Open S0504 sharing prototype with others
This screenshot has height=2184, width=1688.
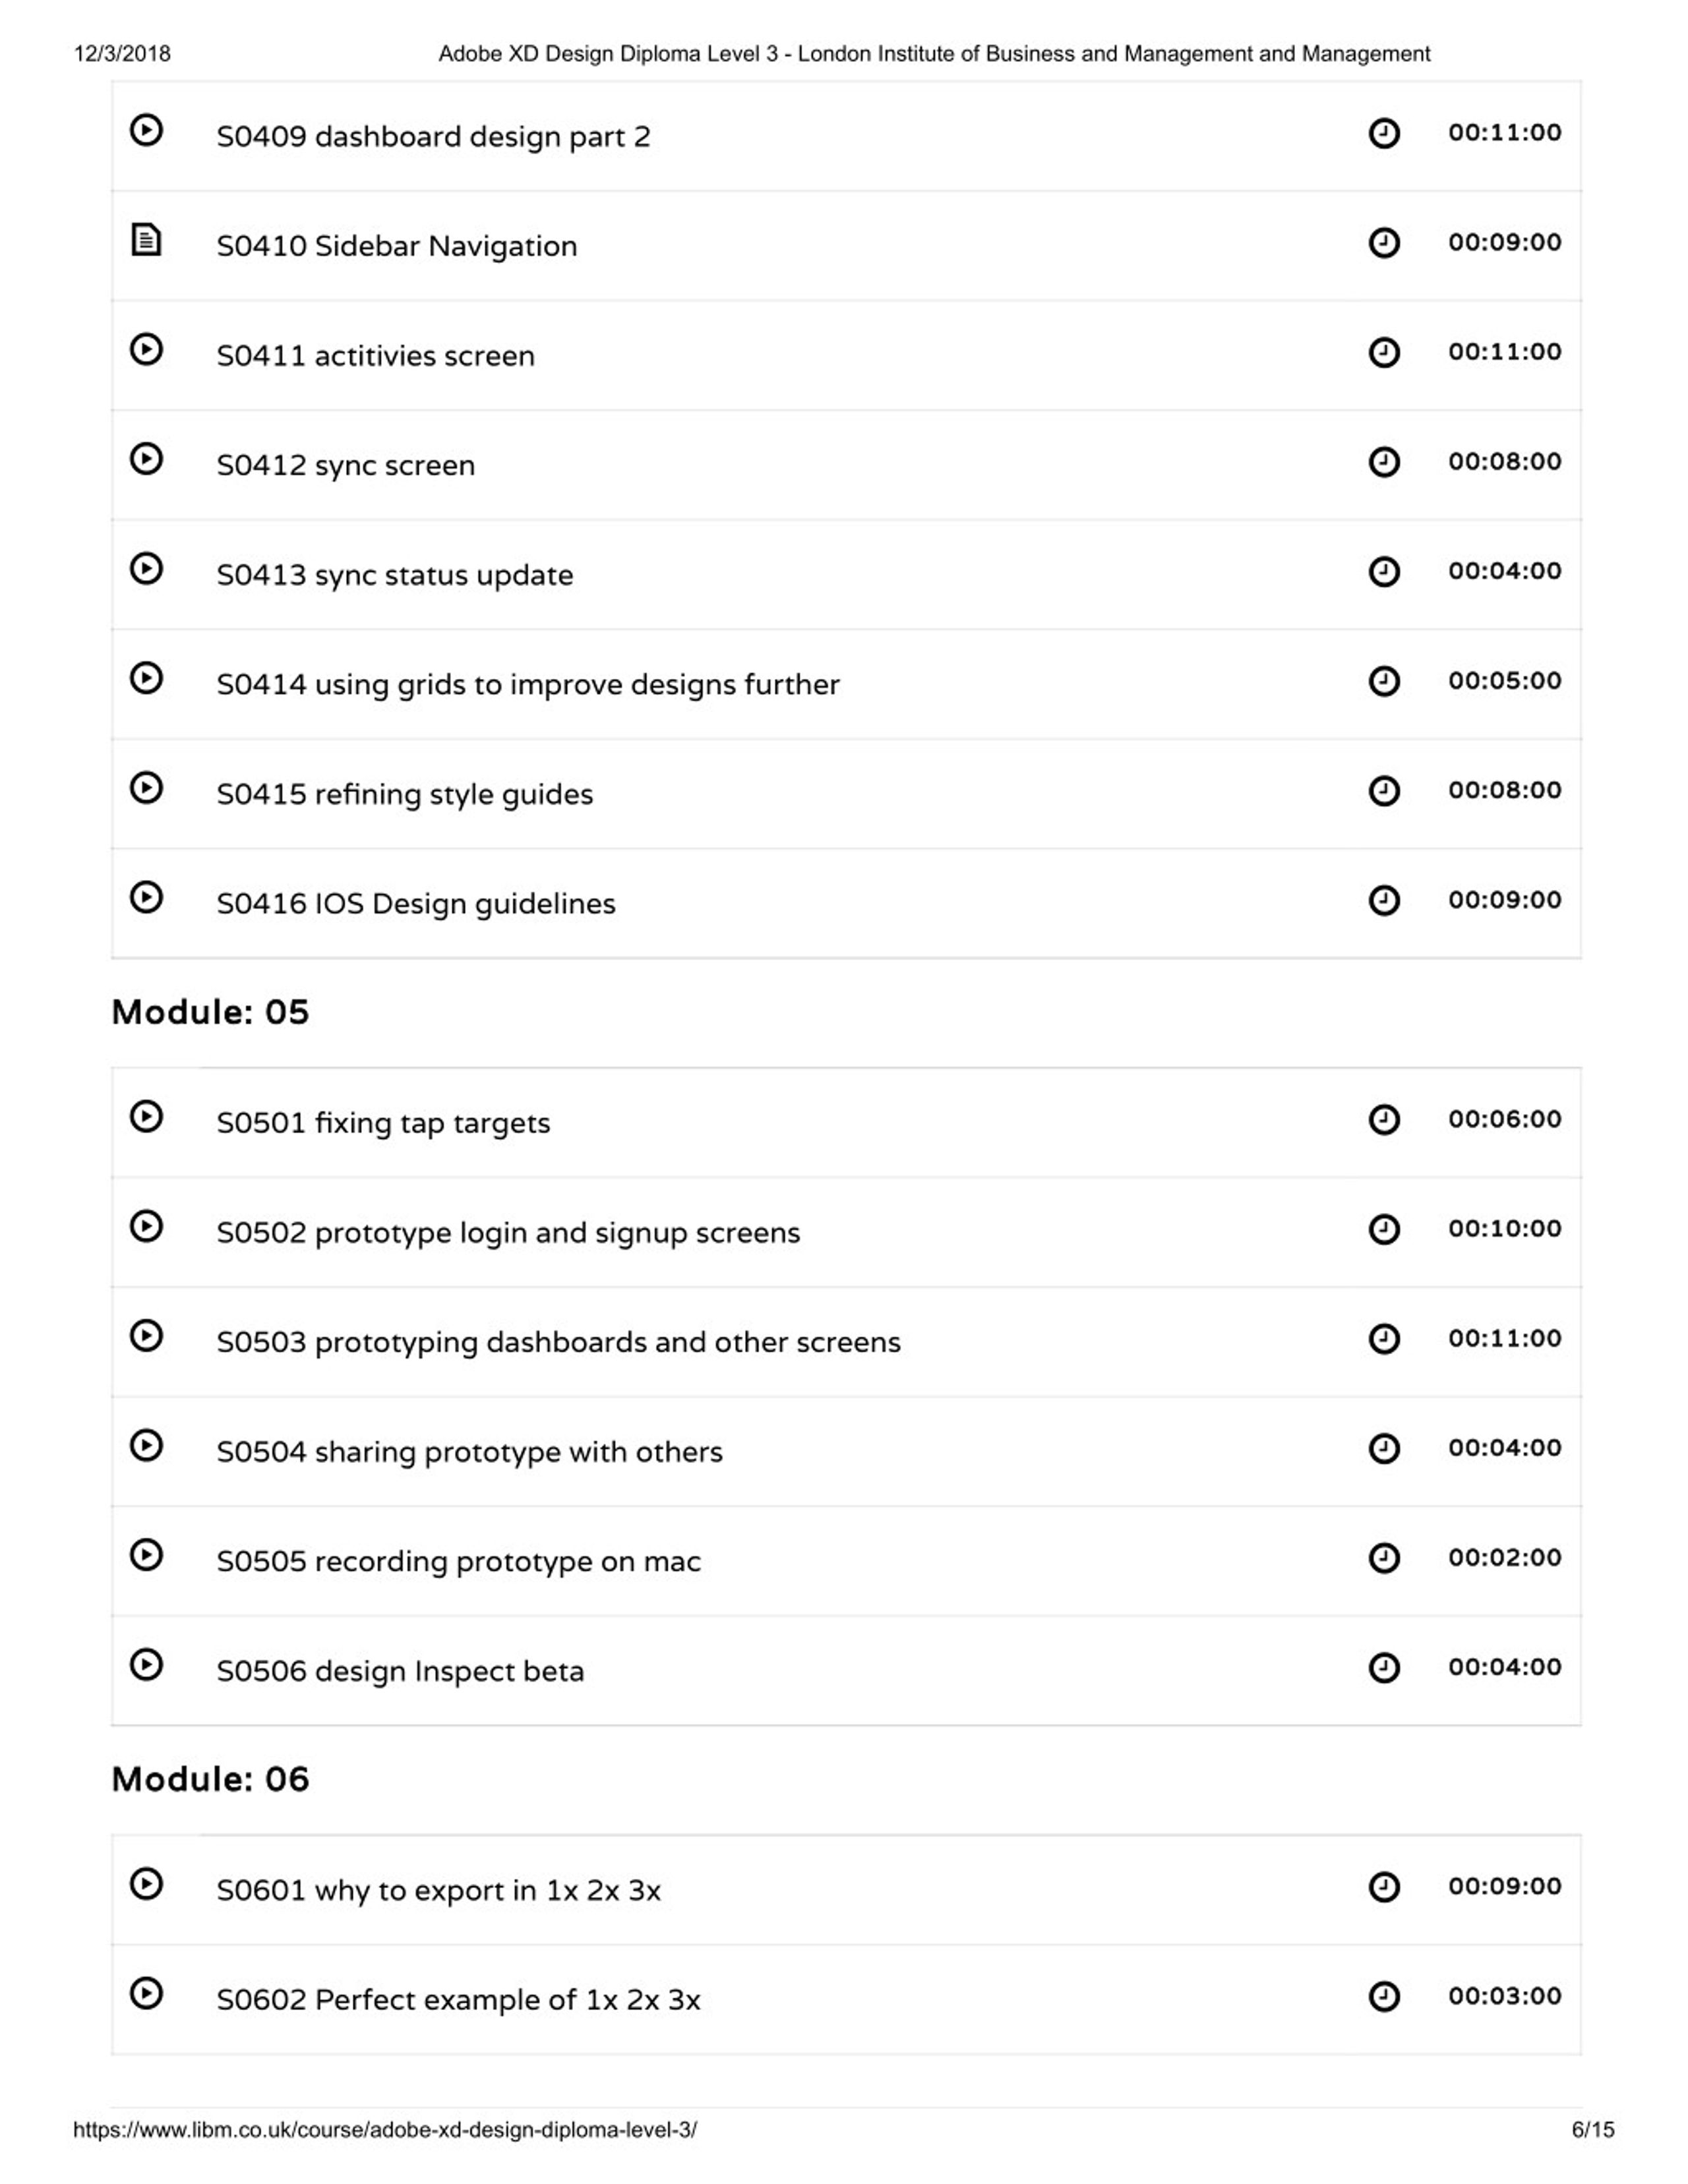(470, 1452)
